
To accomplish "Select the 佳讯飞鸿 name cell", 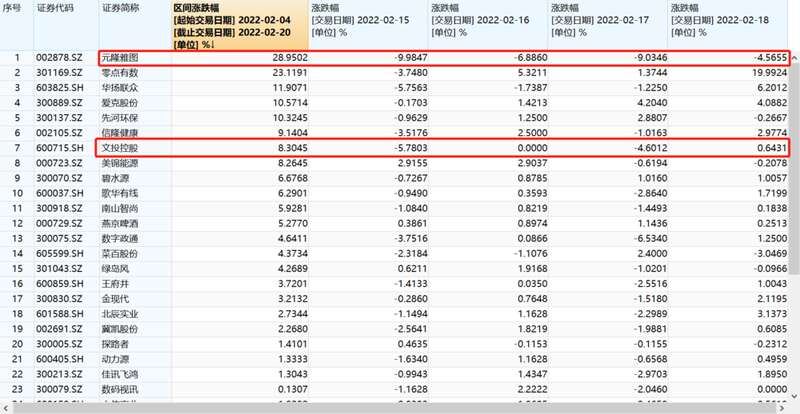I will [120, 374].
